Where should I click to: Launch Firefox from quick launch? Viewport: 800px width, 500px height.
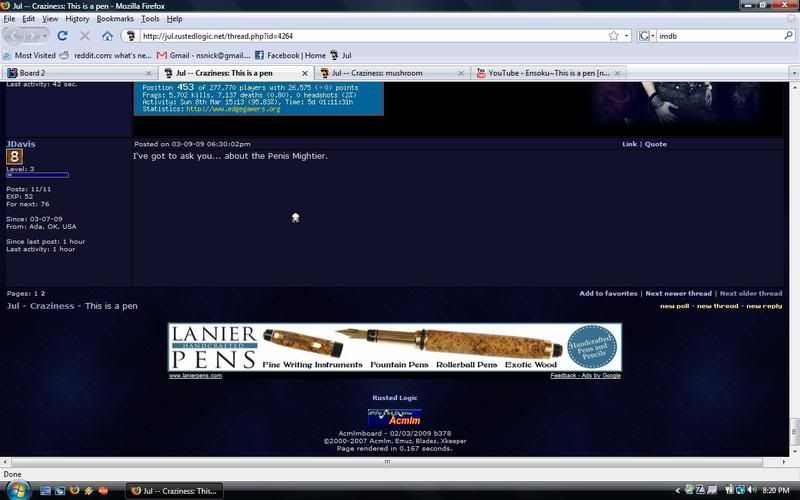click(x=74, y=491)
